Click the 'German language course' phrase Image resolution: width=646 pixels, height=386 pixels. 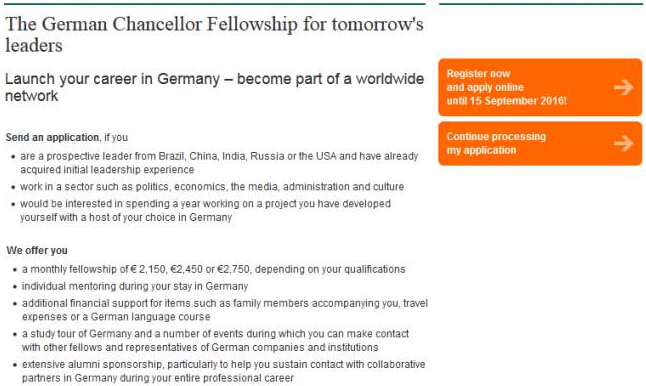tap(151, 317)
